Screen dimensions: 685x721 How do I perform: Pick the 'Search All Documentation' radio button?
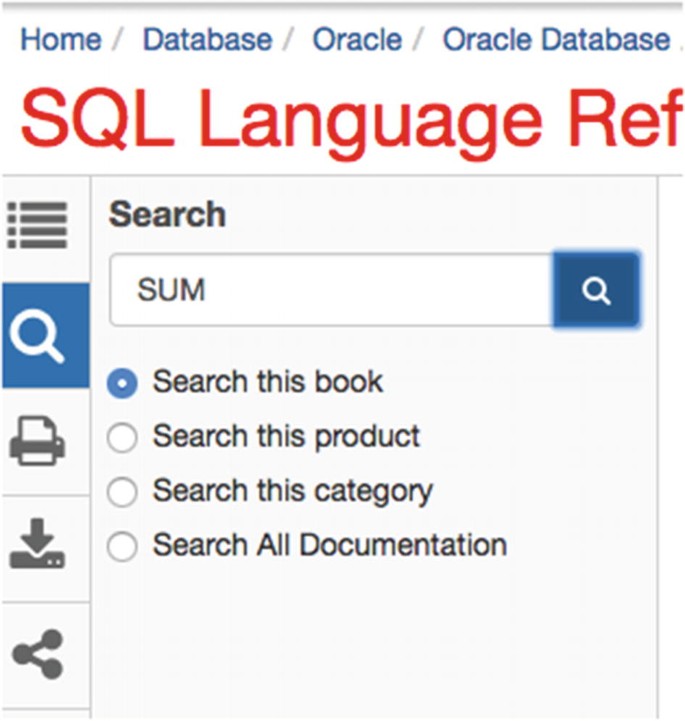(x=122, y=546)
